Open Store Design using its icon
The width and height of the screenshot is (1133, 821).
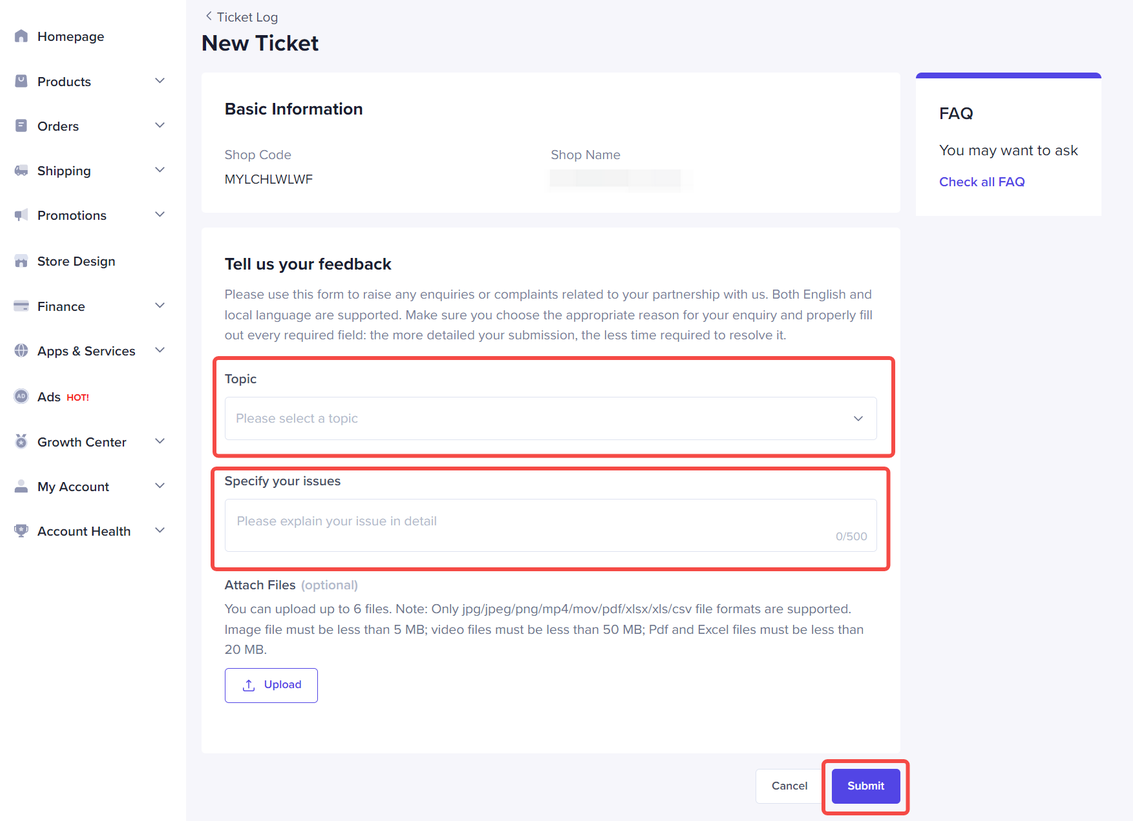click(21, 260)
